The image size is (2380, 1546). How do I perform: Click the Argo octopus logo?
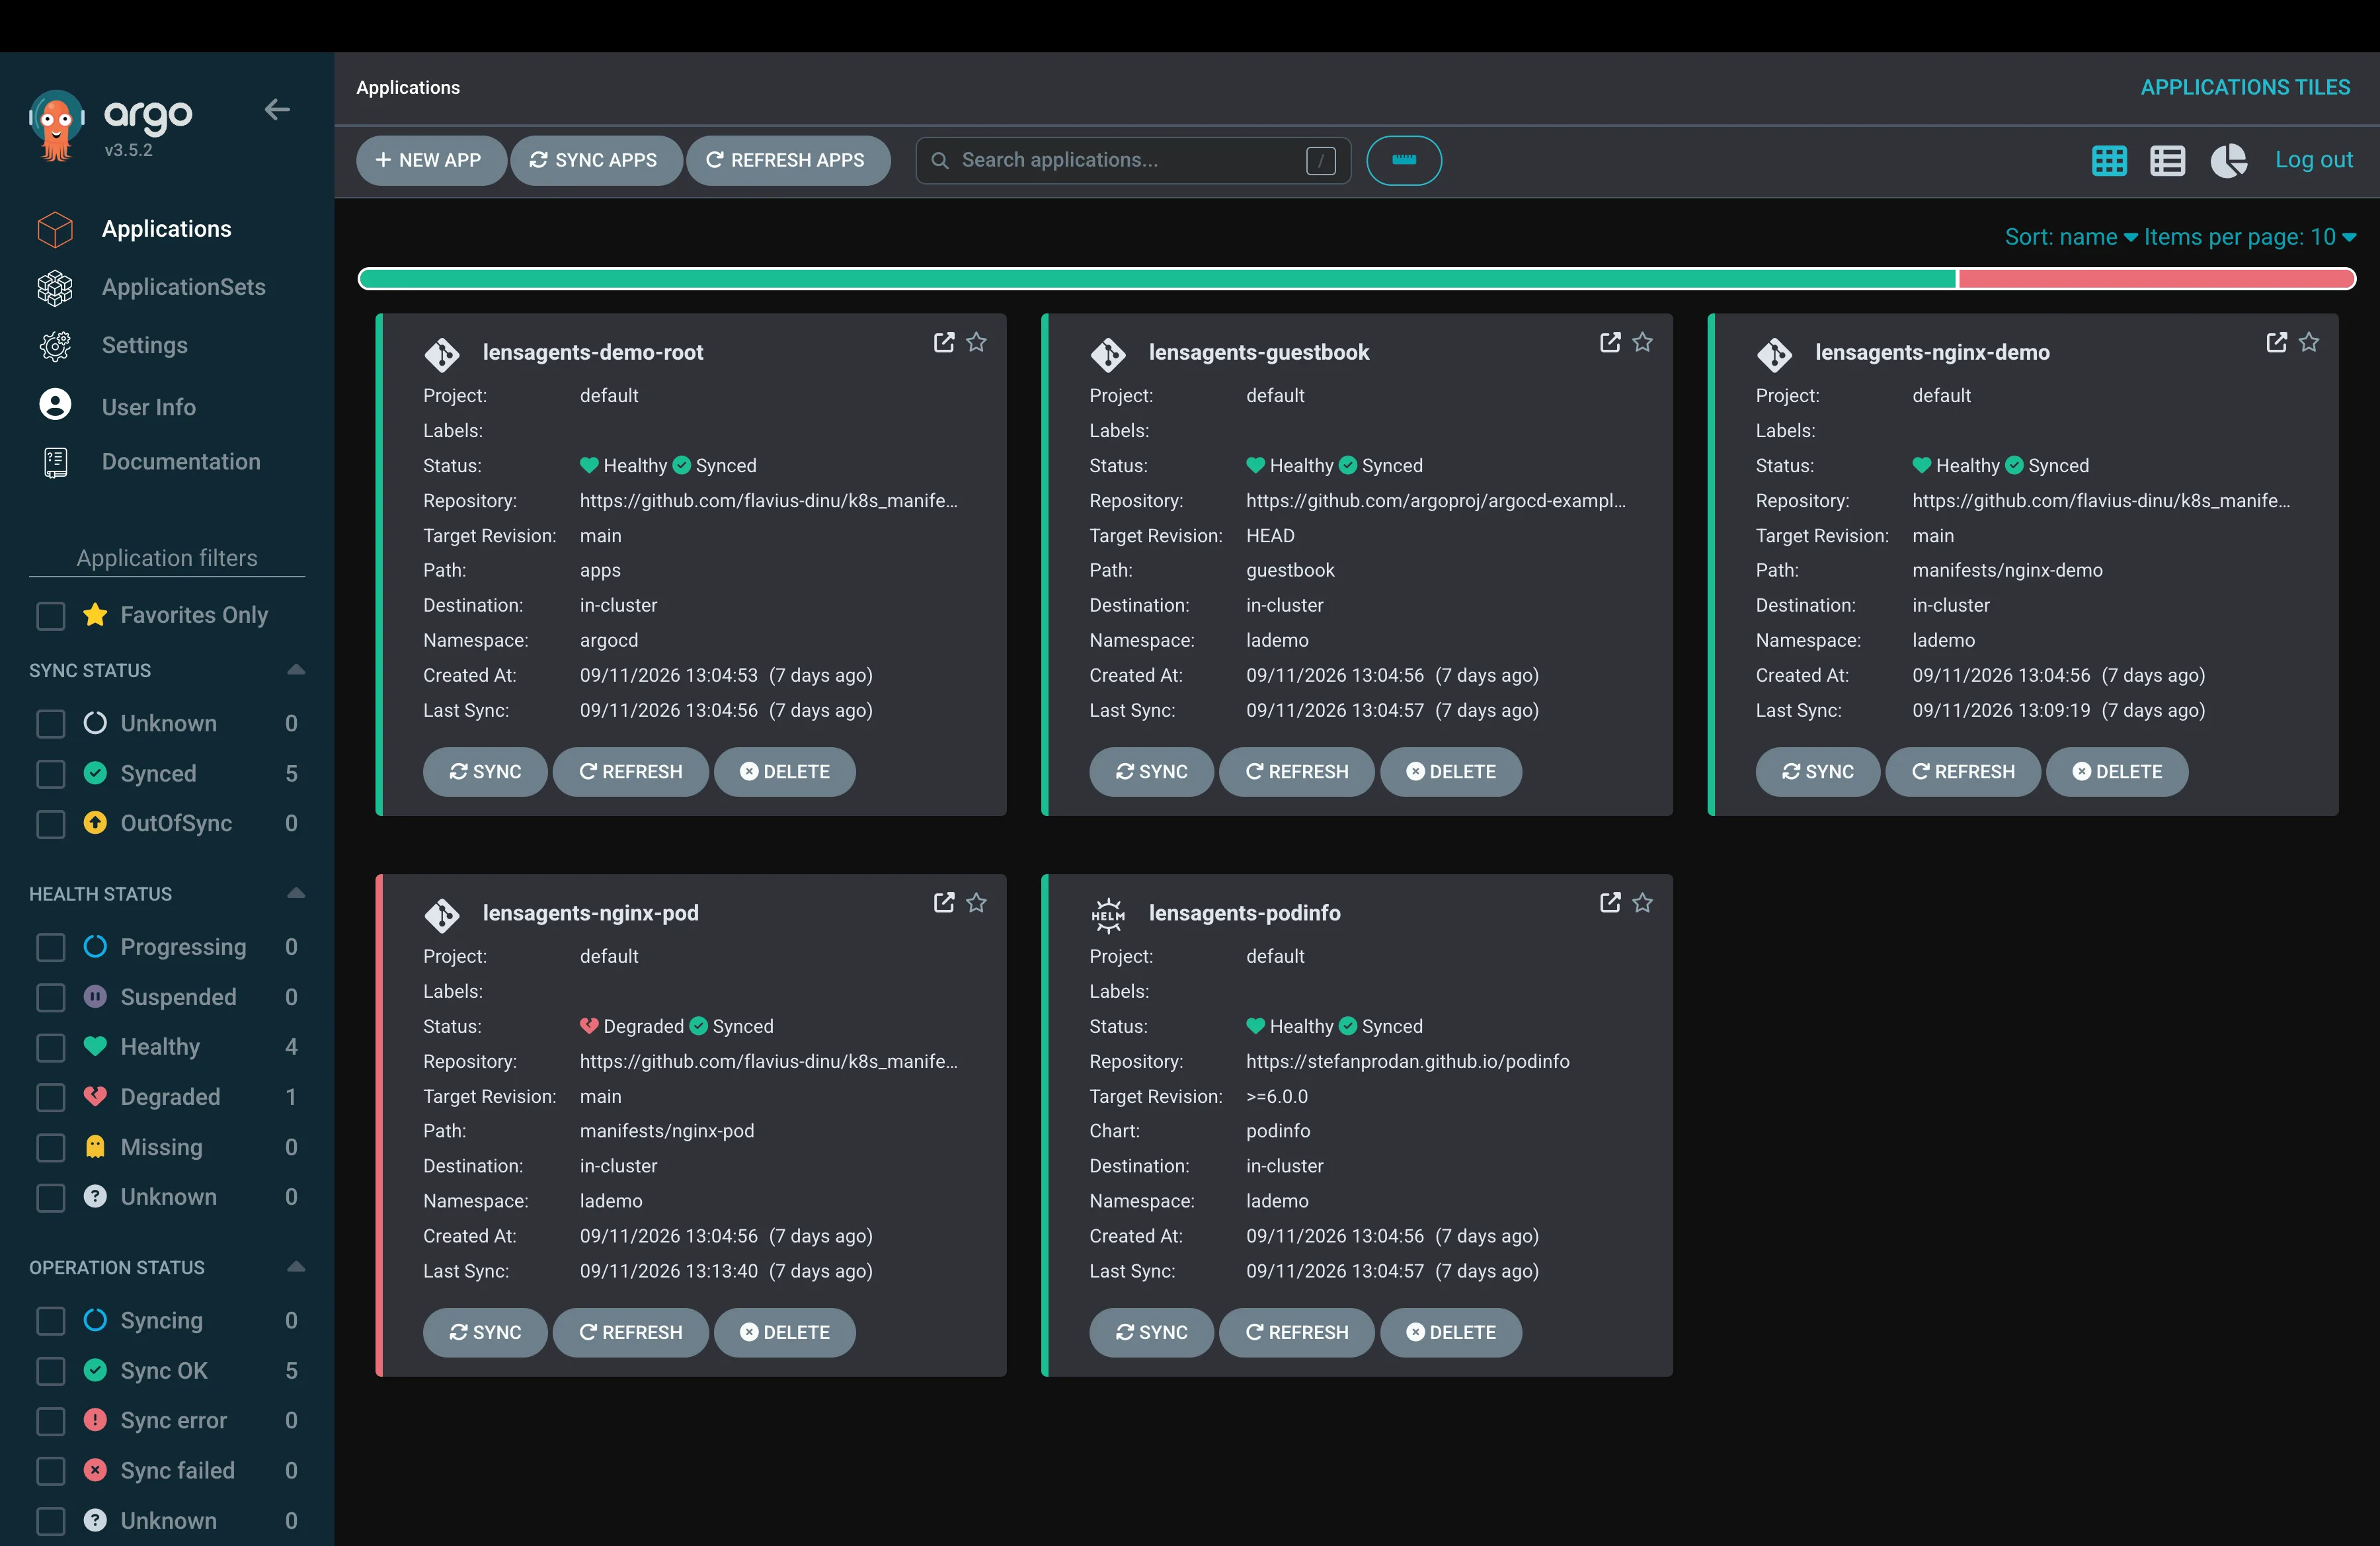[56, 125]
